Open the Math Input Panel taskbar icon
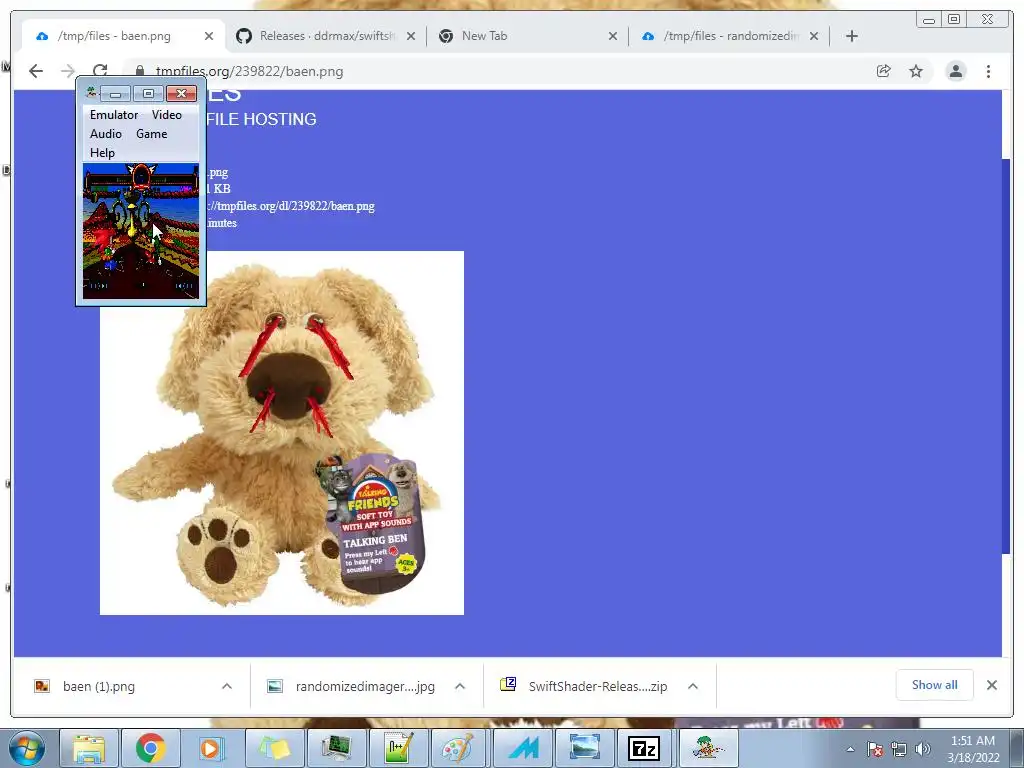 coord(397,748)
